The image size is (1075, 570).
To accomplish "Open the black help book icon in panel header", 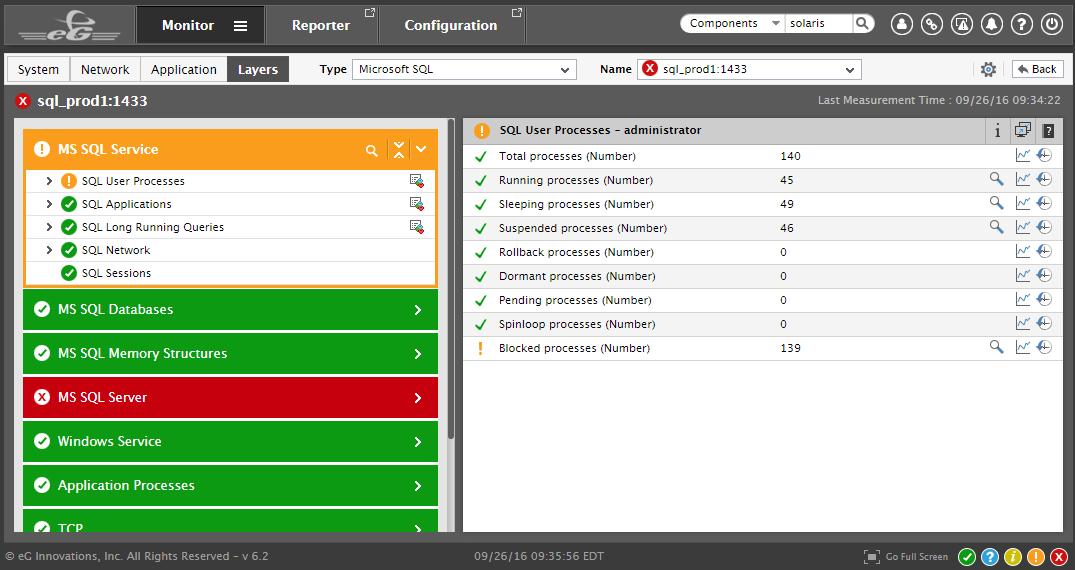I will [1048, 131].
